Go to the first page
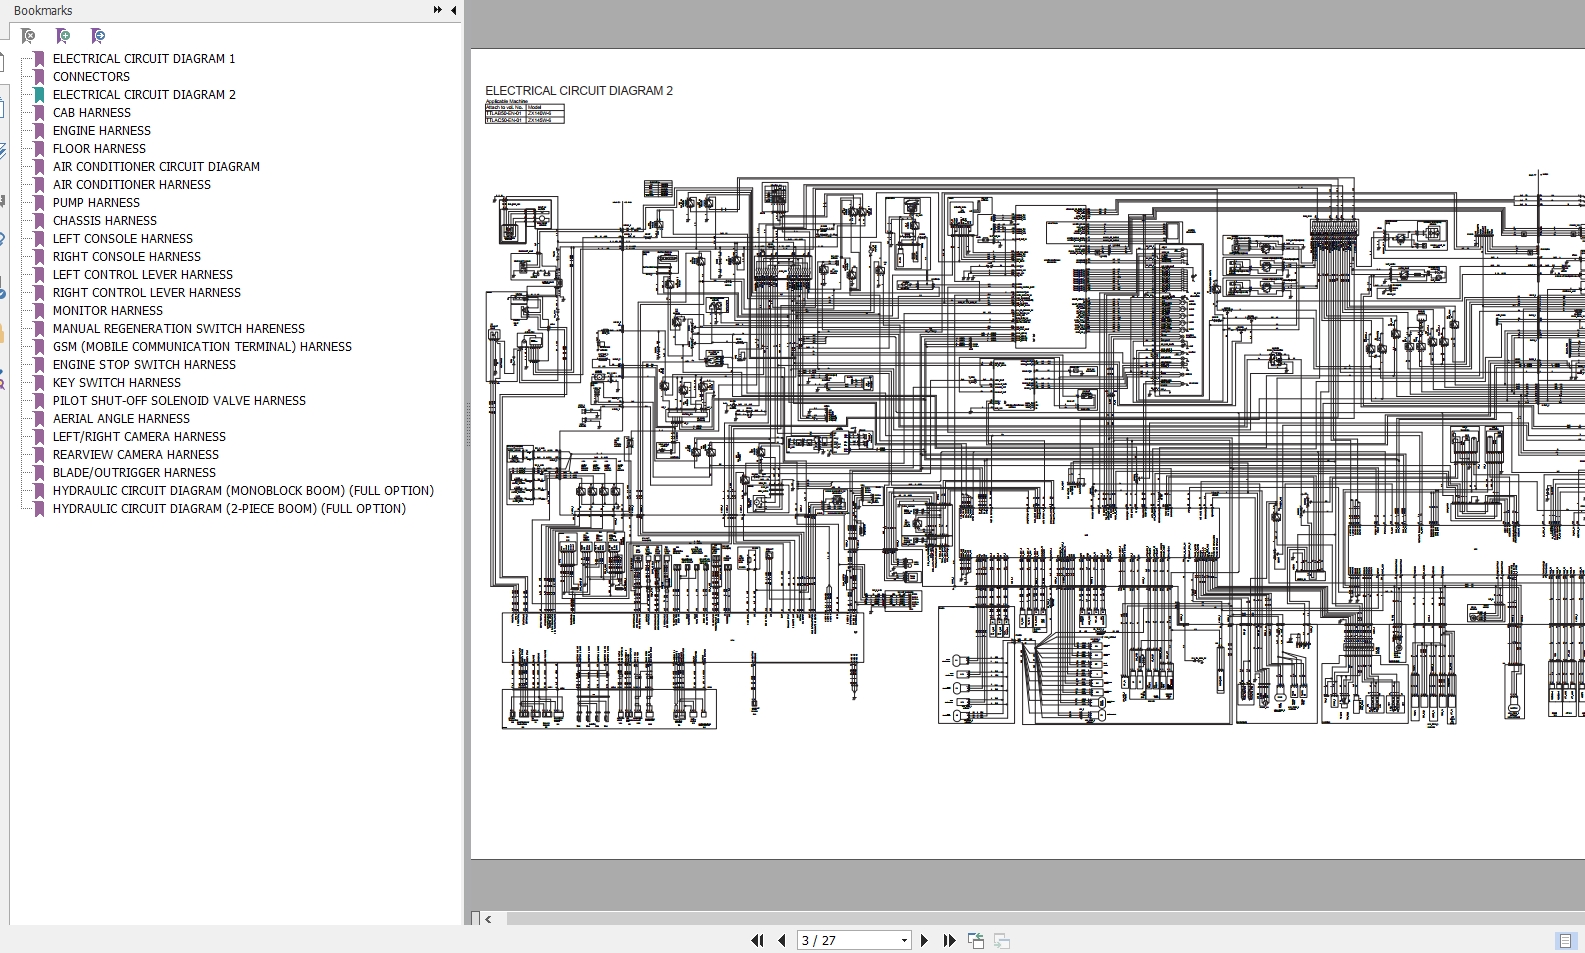Image resolution: width=1585 pixels, height=953 pixels. [757, 940]
